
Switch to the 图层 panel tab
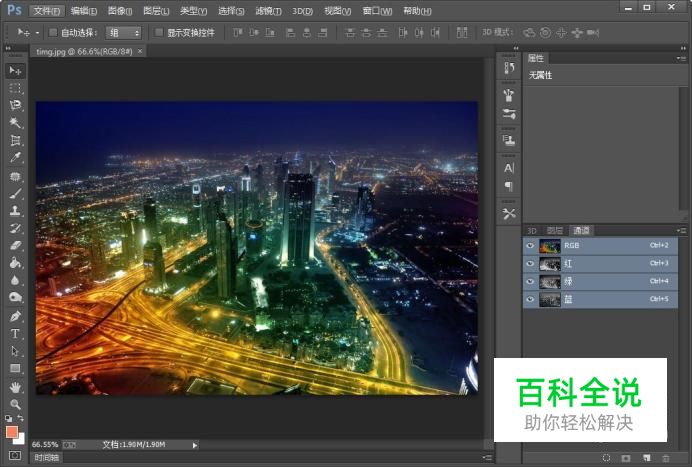click(555, 230)
